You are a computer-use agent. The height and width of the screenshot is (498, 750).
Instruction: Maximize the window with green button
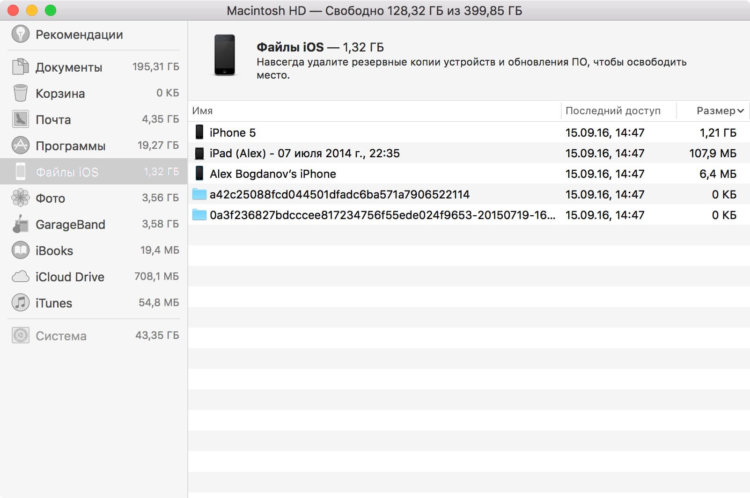pos(50,10)
